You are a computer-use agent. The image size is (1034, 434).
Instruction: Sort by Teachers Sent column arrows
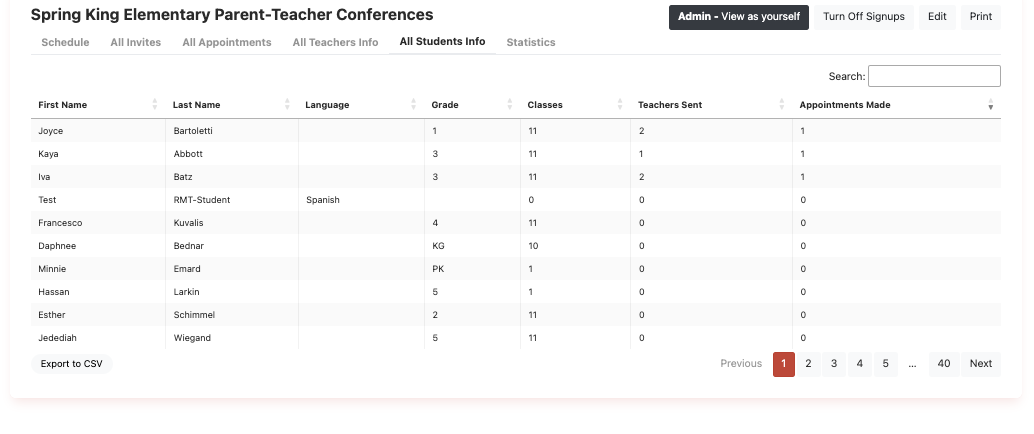click(x=782, y=105)
